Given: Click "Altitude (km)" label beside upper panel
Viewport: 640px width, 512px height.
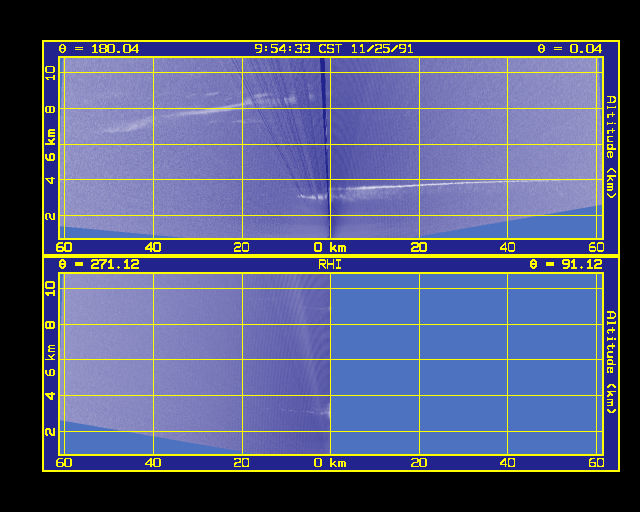Looking at the screenshot, I should (x=611, y=147).
